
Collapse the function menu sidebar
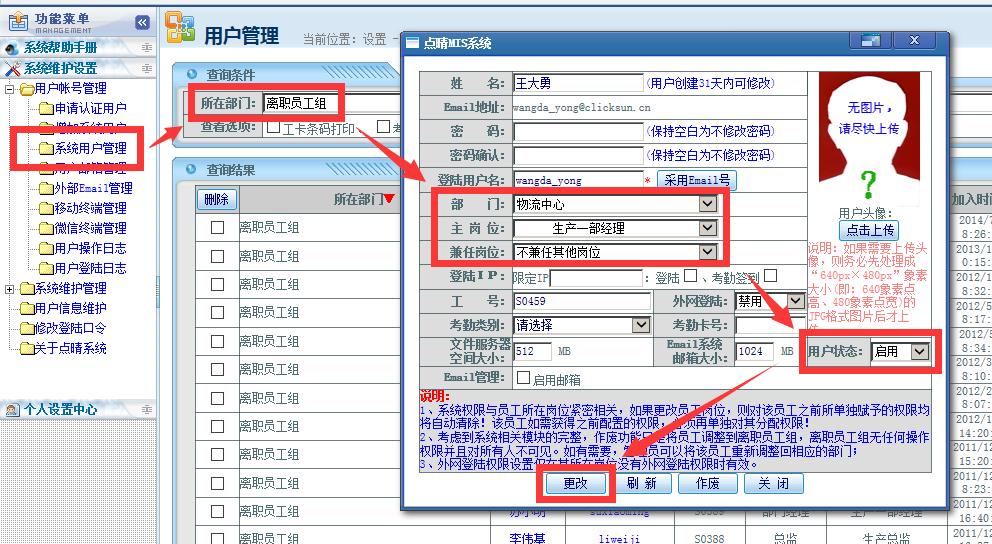142,23
